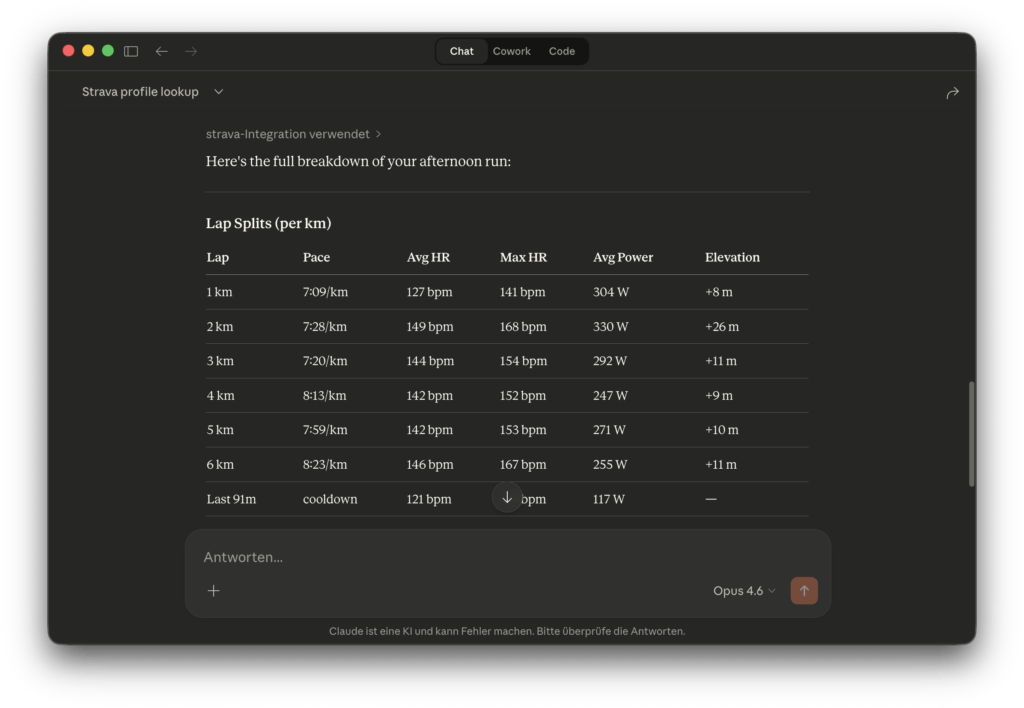Click the Avg HR column header

click(x=428, y=257)
